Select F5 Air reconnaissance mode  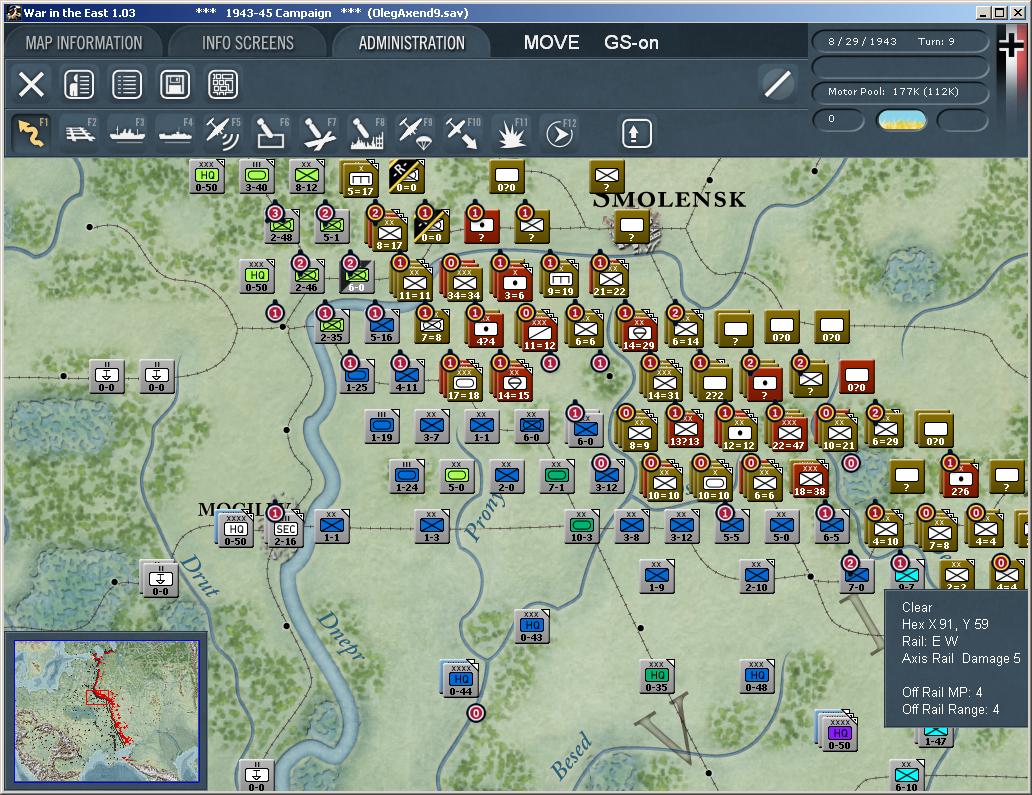point(223,133)
